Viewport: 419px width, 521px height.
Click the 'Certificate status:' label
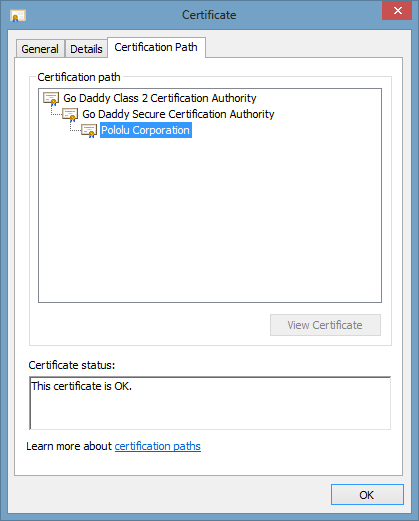pos(72,365)
